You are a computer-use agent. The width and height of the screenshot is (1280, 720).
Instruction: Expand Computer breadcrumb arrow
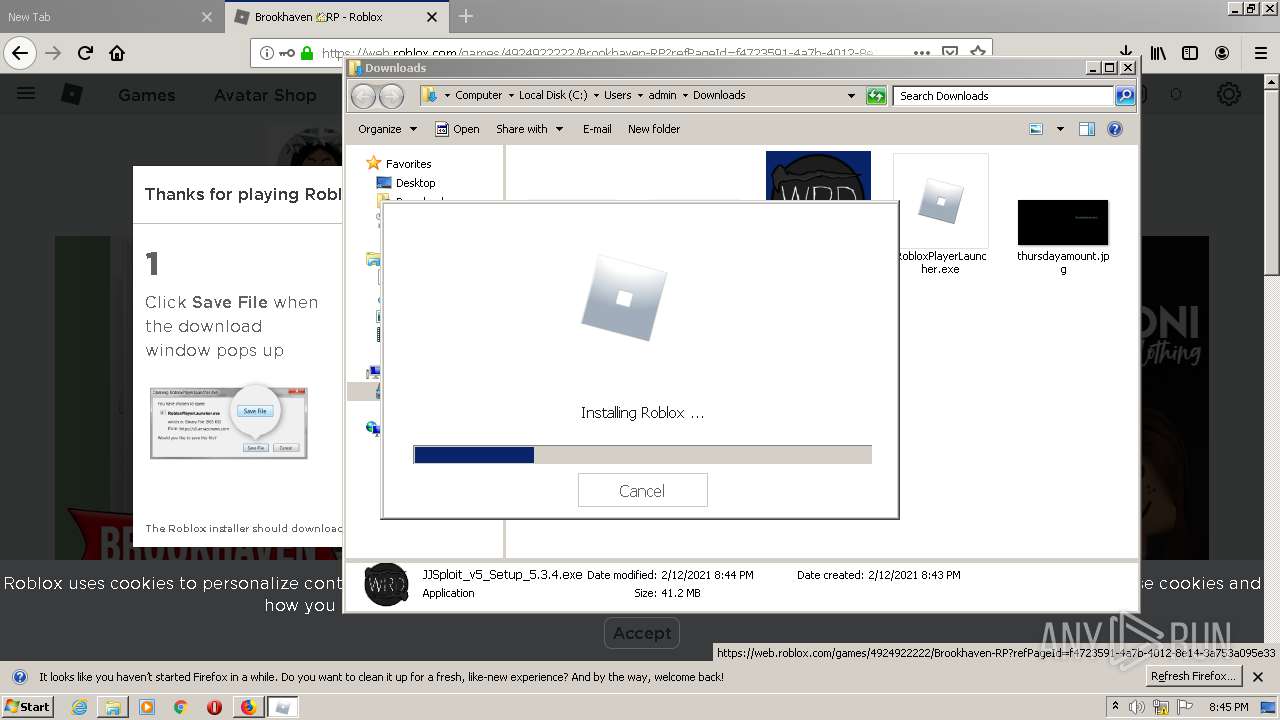coord(511,95)
